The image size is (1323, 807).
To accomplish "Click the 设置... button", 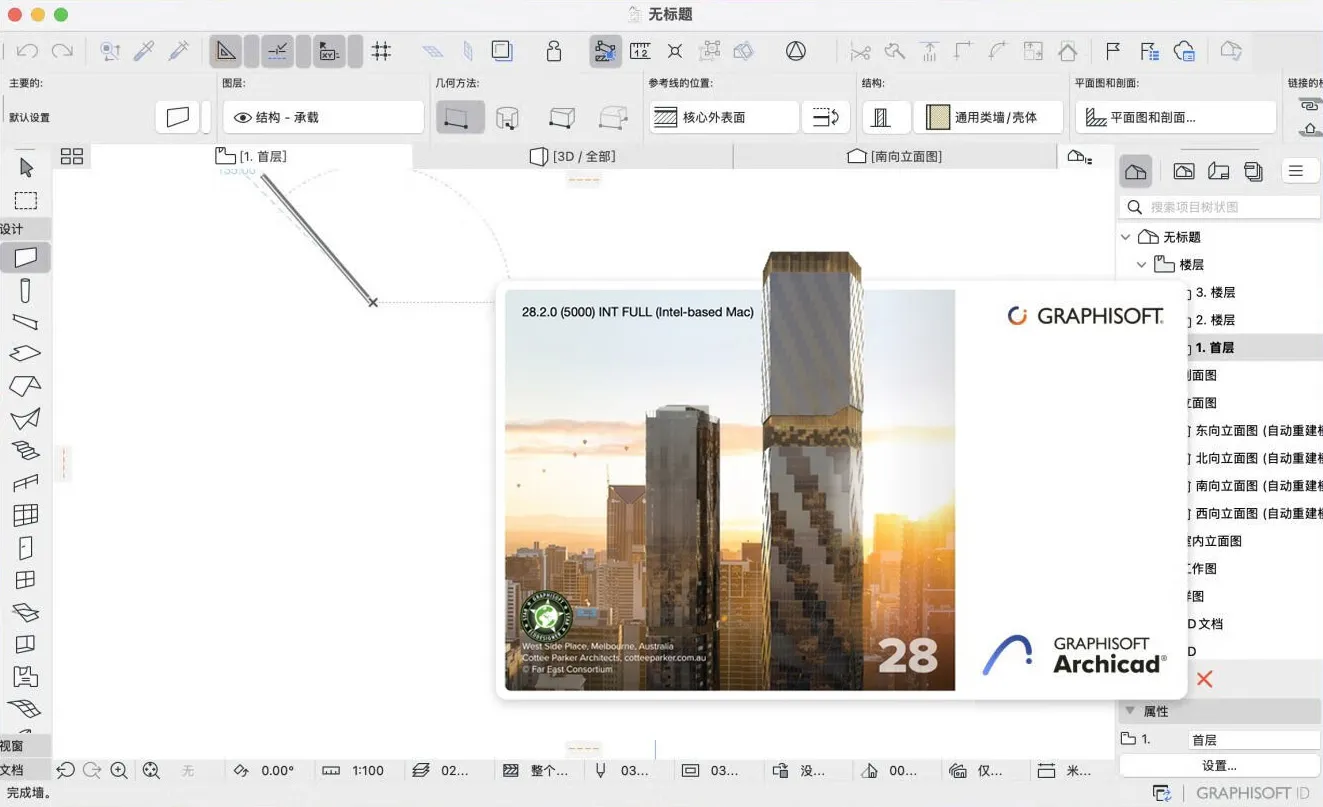I will (1219, 766).
